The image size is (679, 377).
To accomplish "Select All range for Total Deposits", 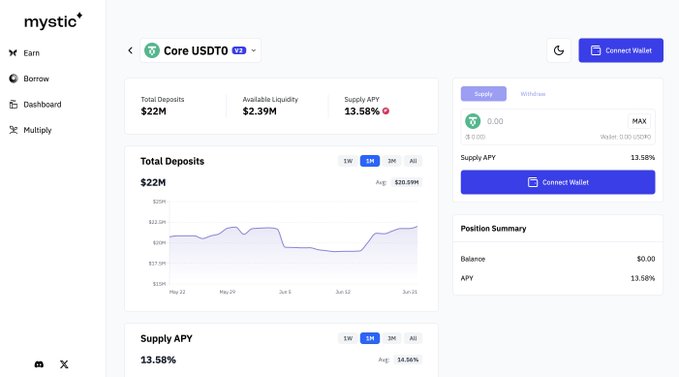I will coord(413,161).
